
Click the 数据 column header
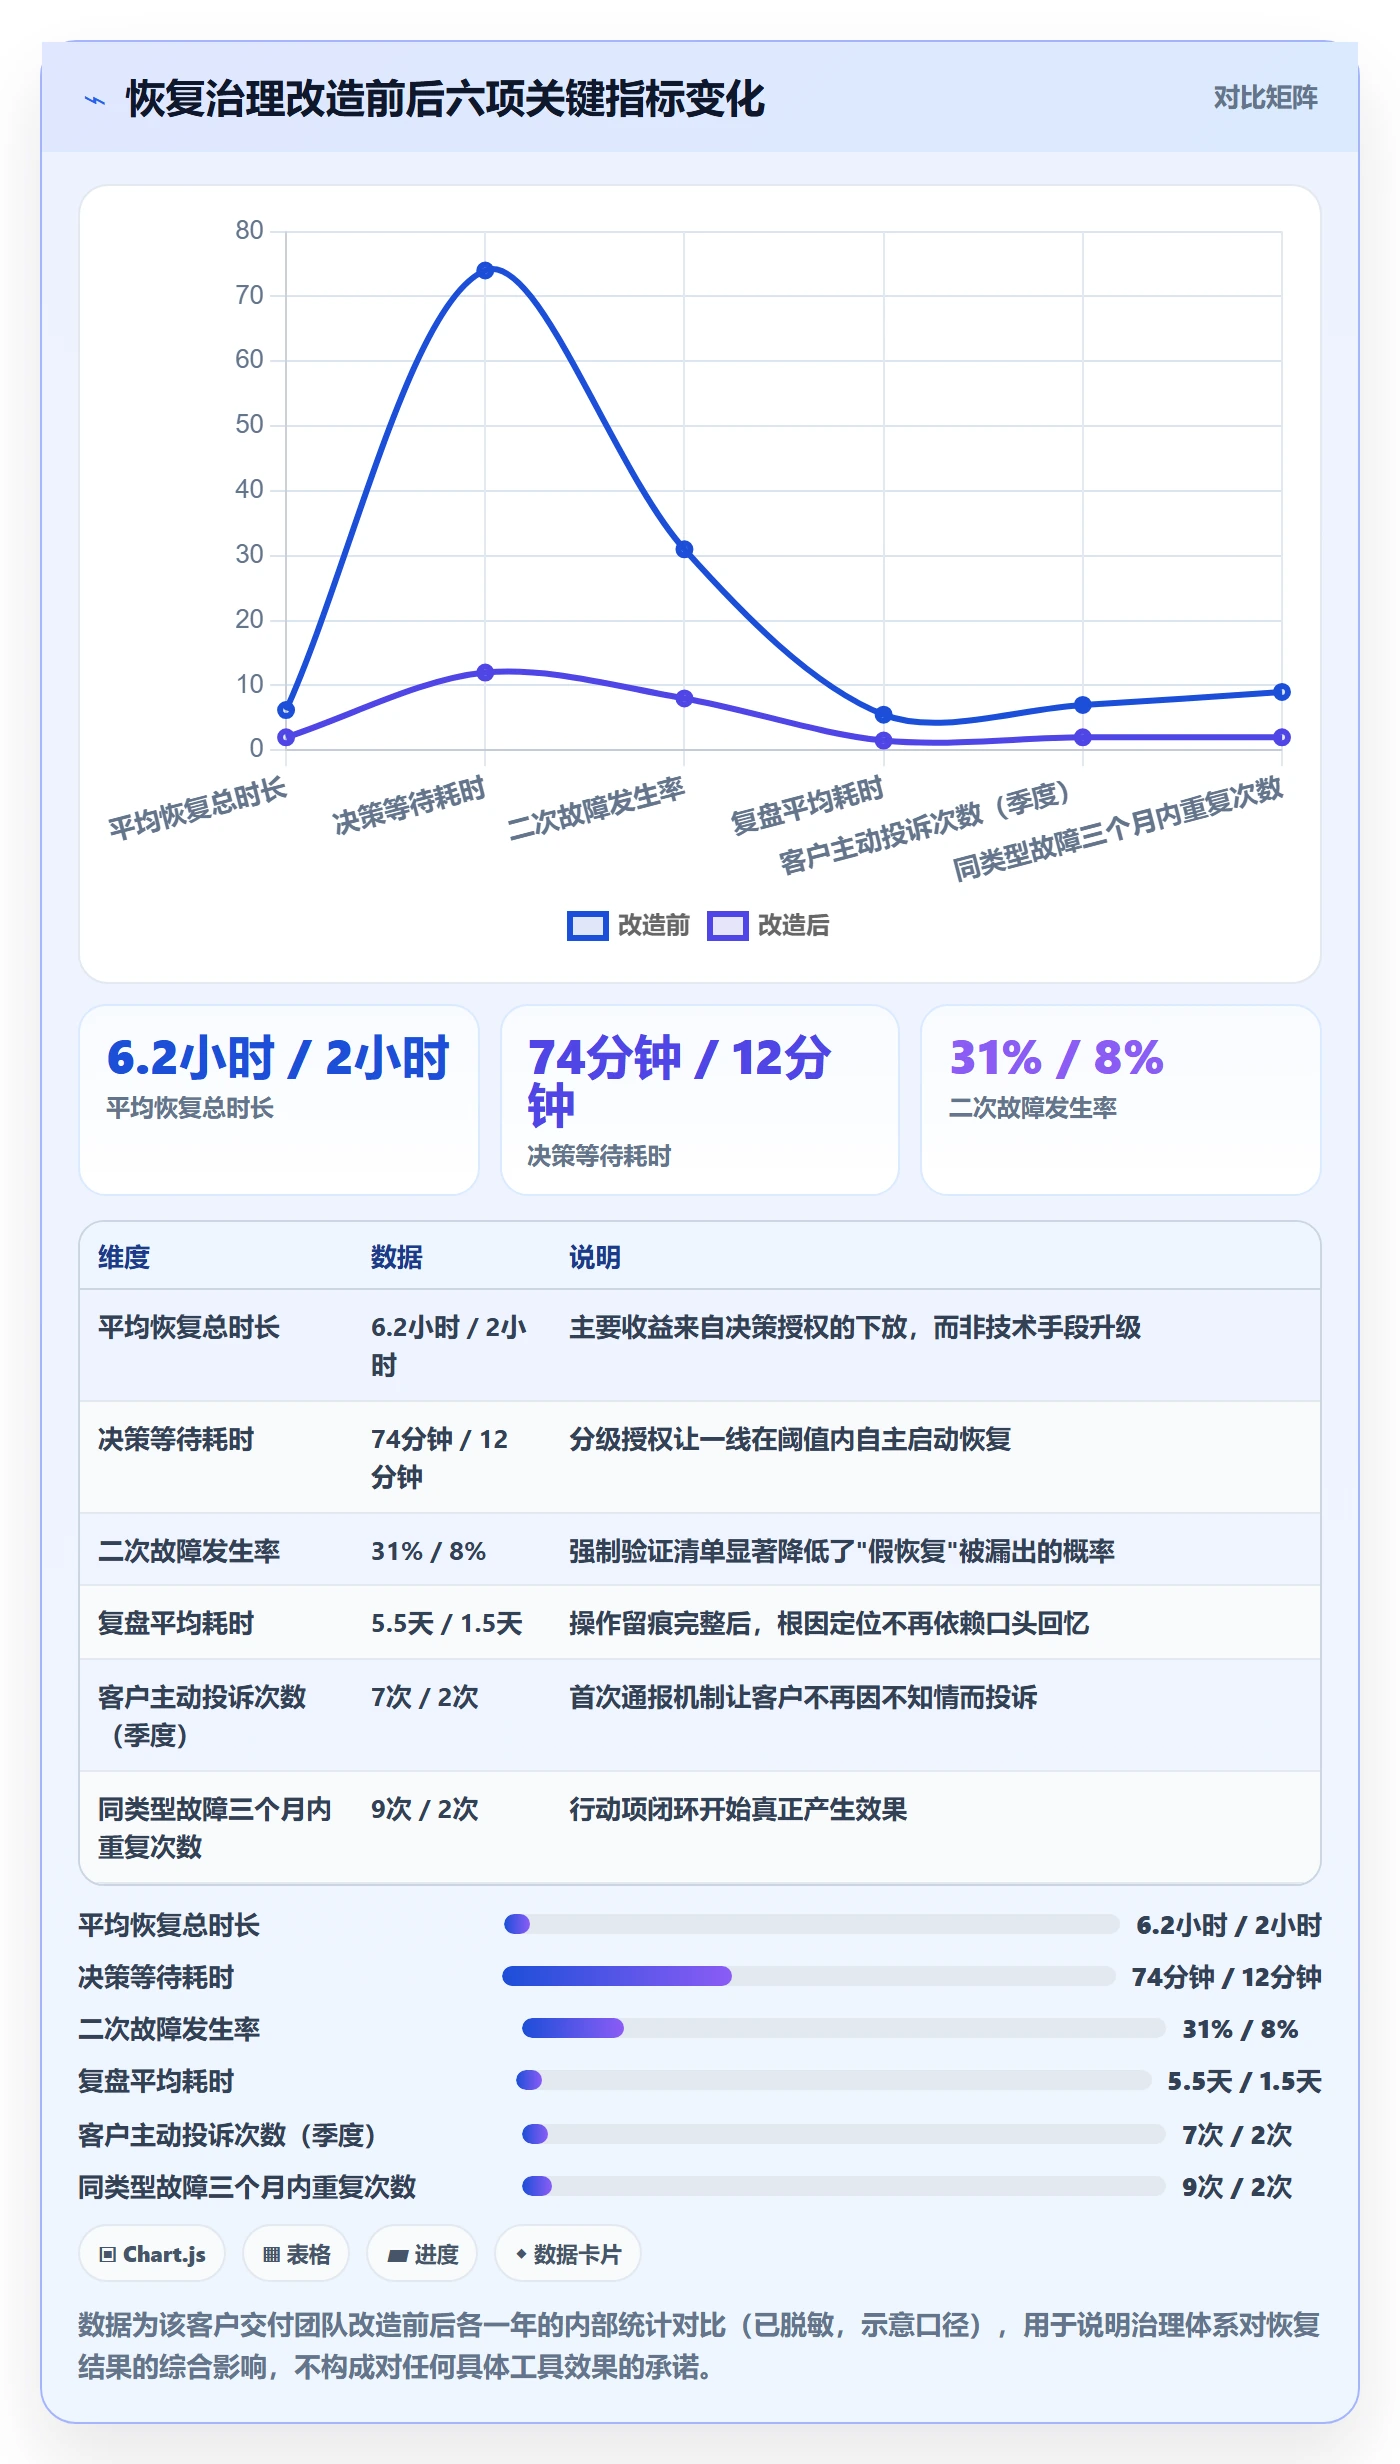click(397, 1257)
